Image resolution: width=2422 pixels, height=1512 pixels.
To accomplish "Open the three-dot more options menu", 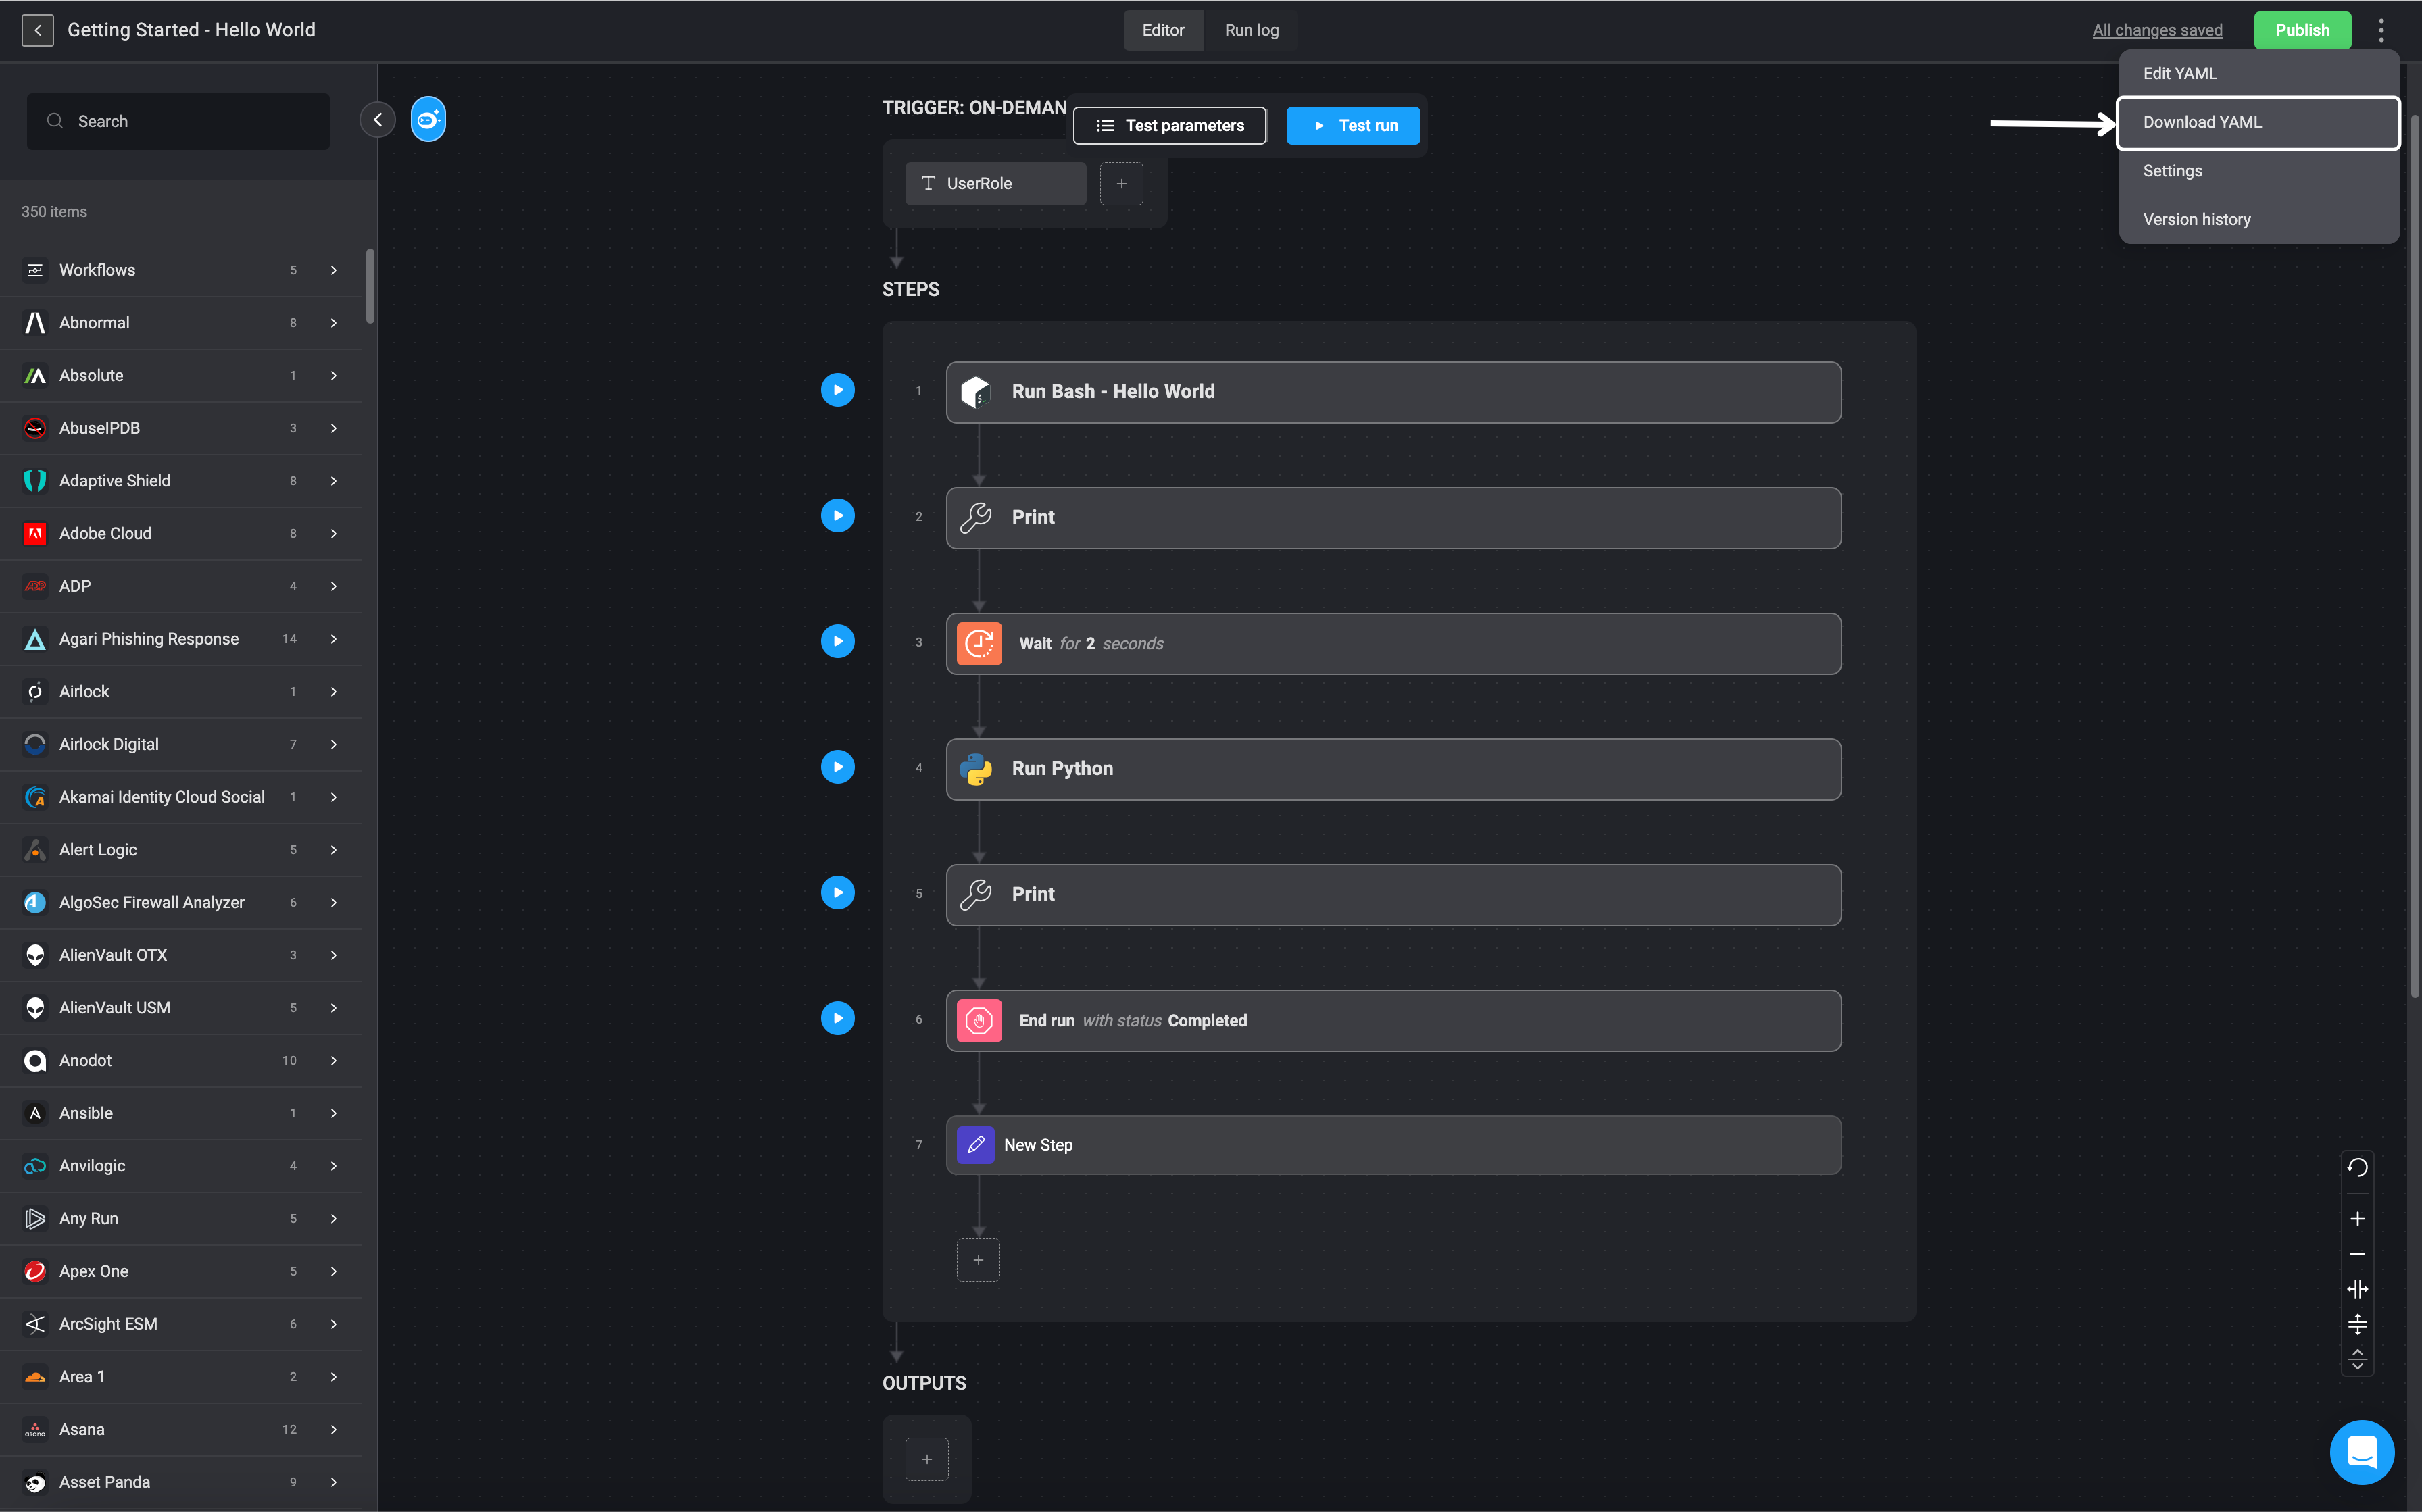I will pos(2381,30).
